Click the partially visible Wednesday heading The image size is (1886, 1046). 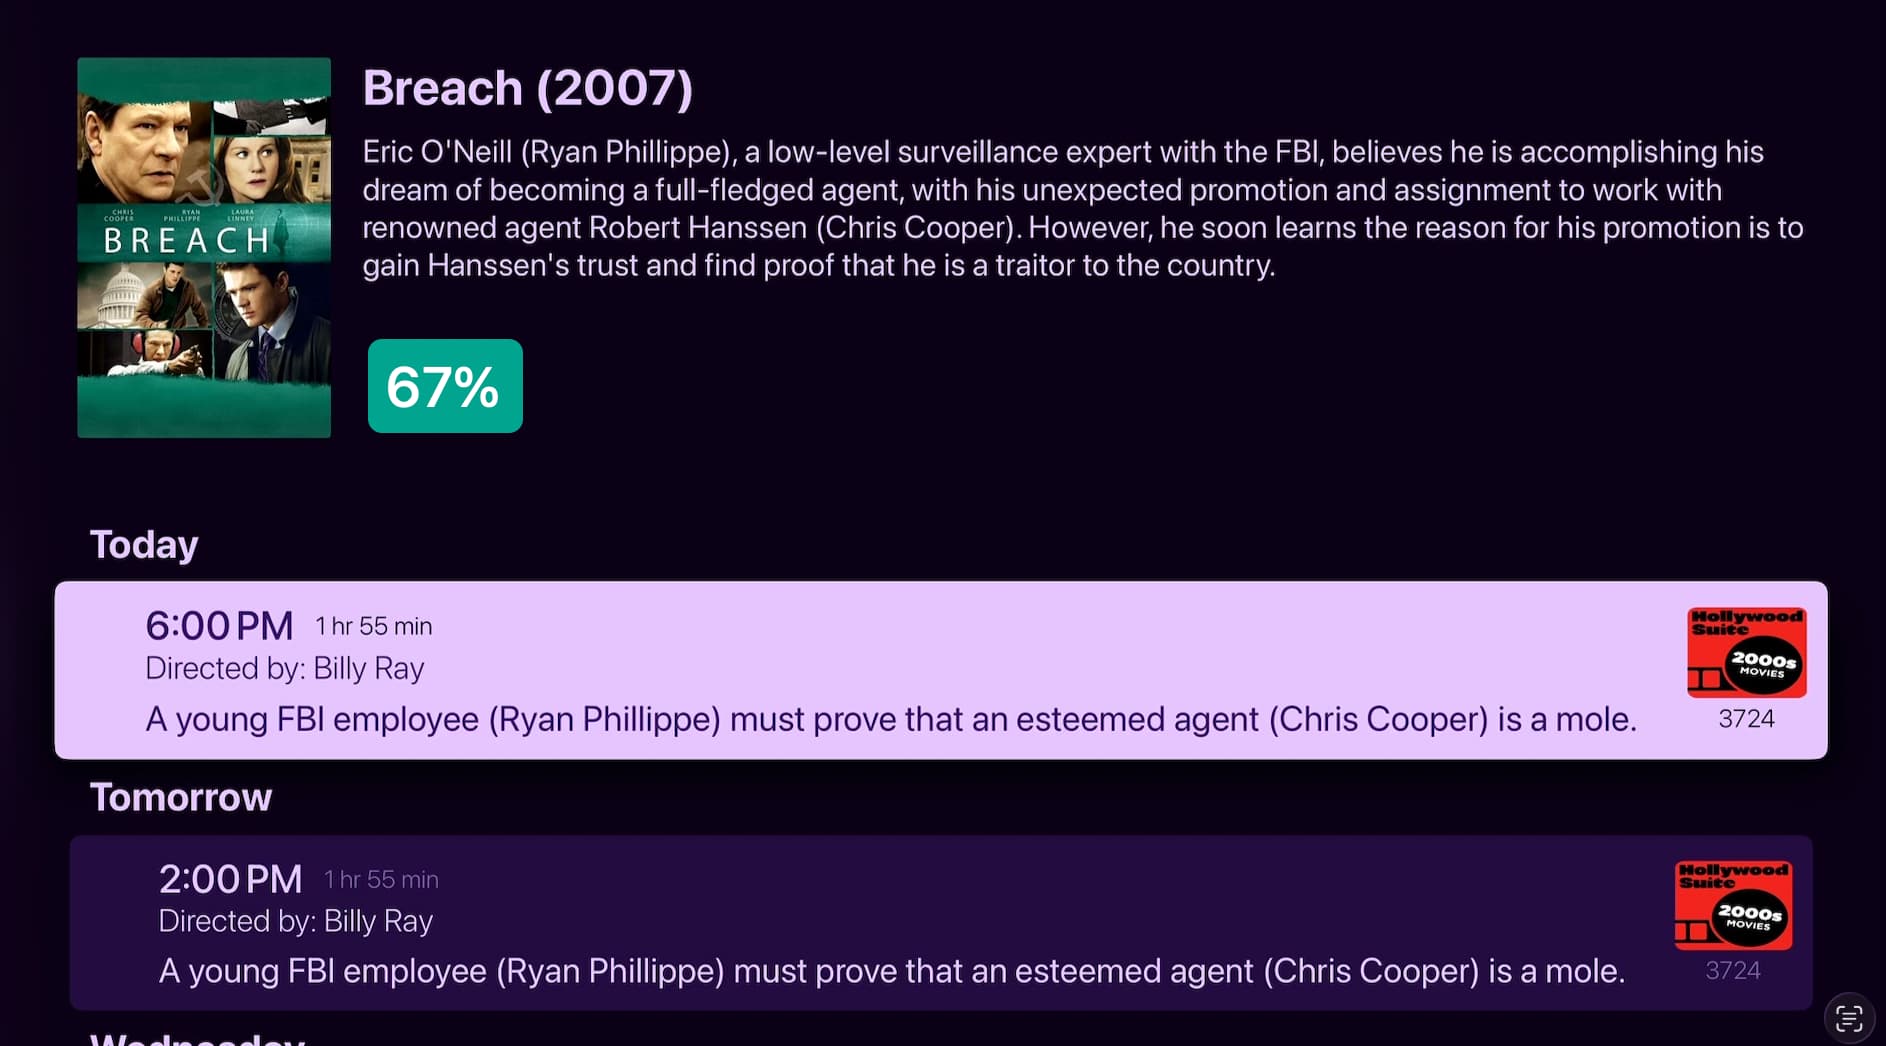click(197, 1039)
